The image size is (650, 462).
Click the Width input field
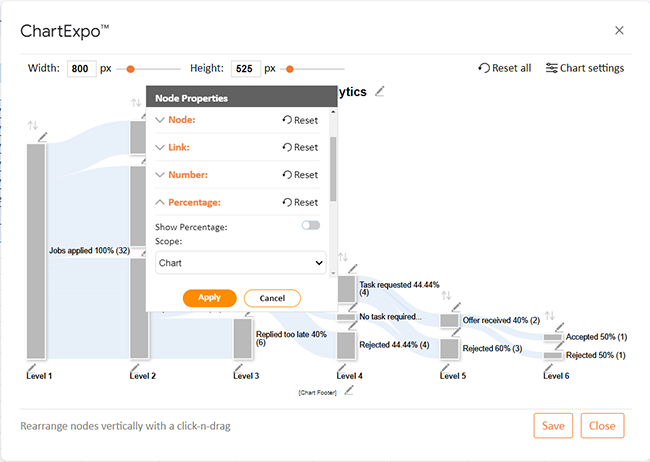82,68
